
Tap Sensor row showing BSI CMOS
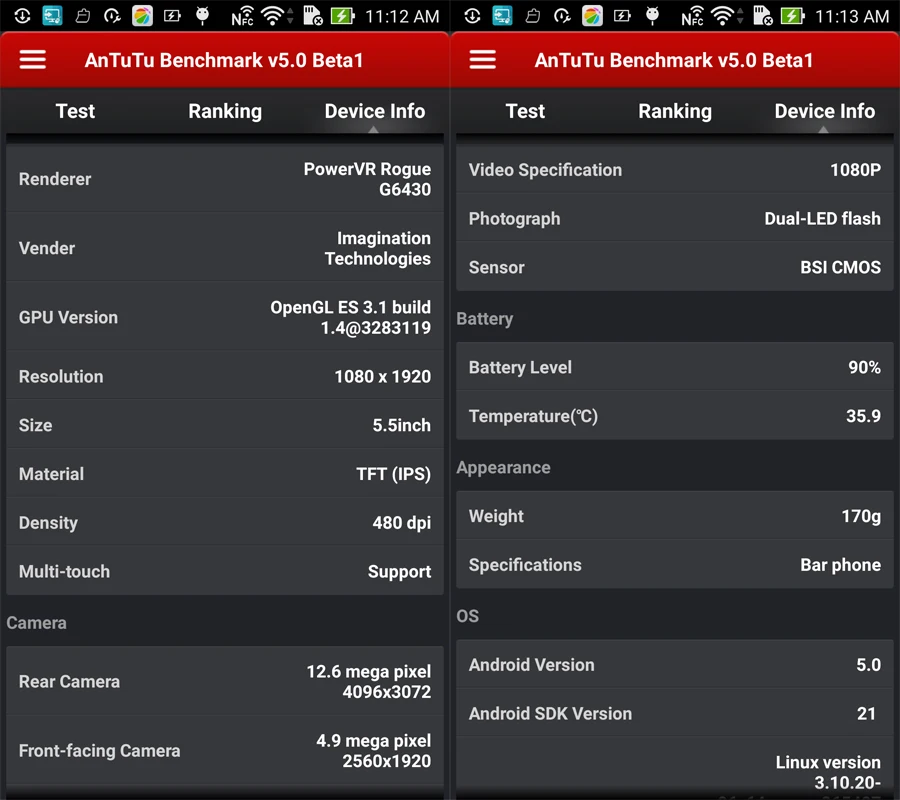click(675, 267)
